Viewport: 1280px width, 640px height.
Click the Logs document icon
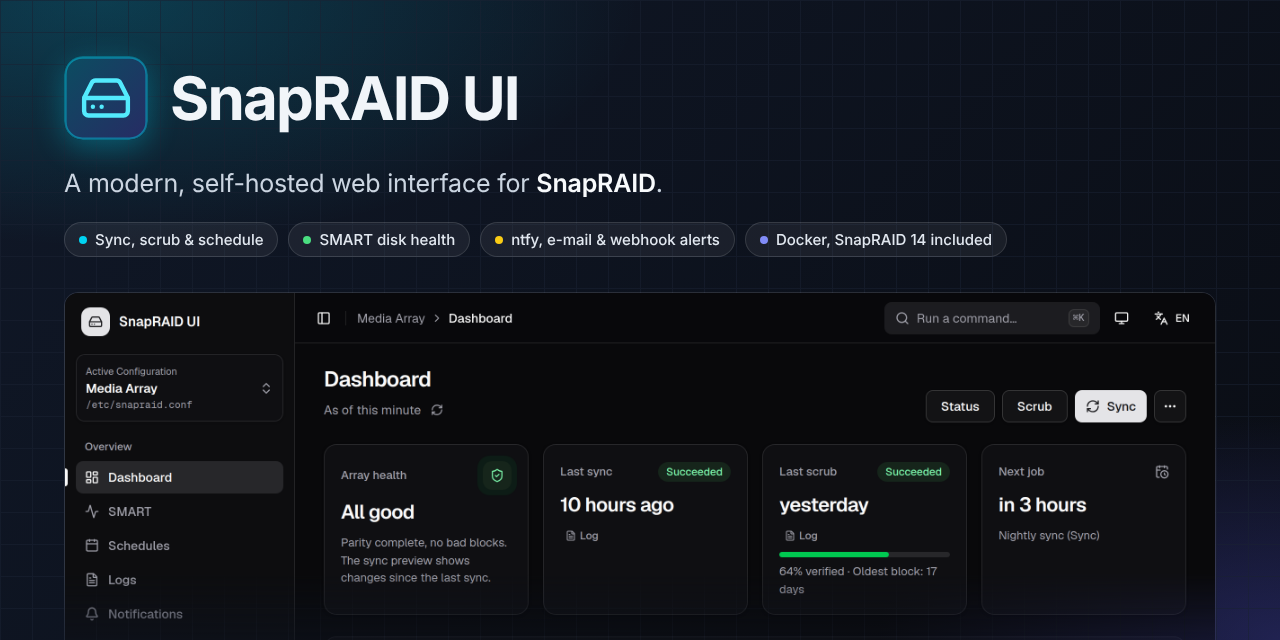(92, 579)
